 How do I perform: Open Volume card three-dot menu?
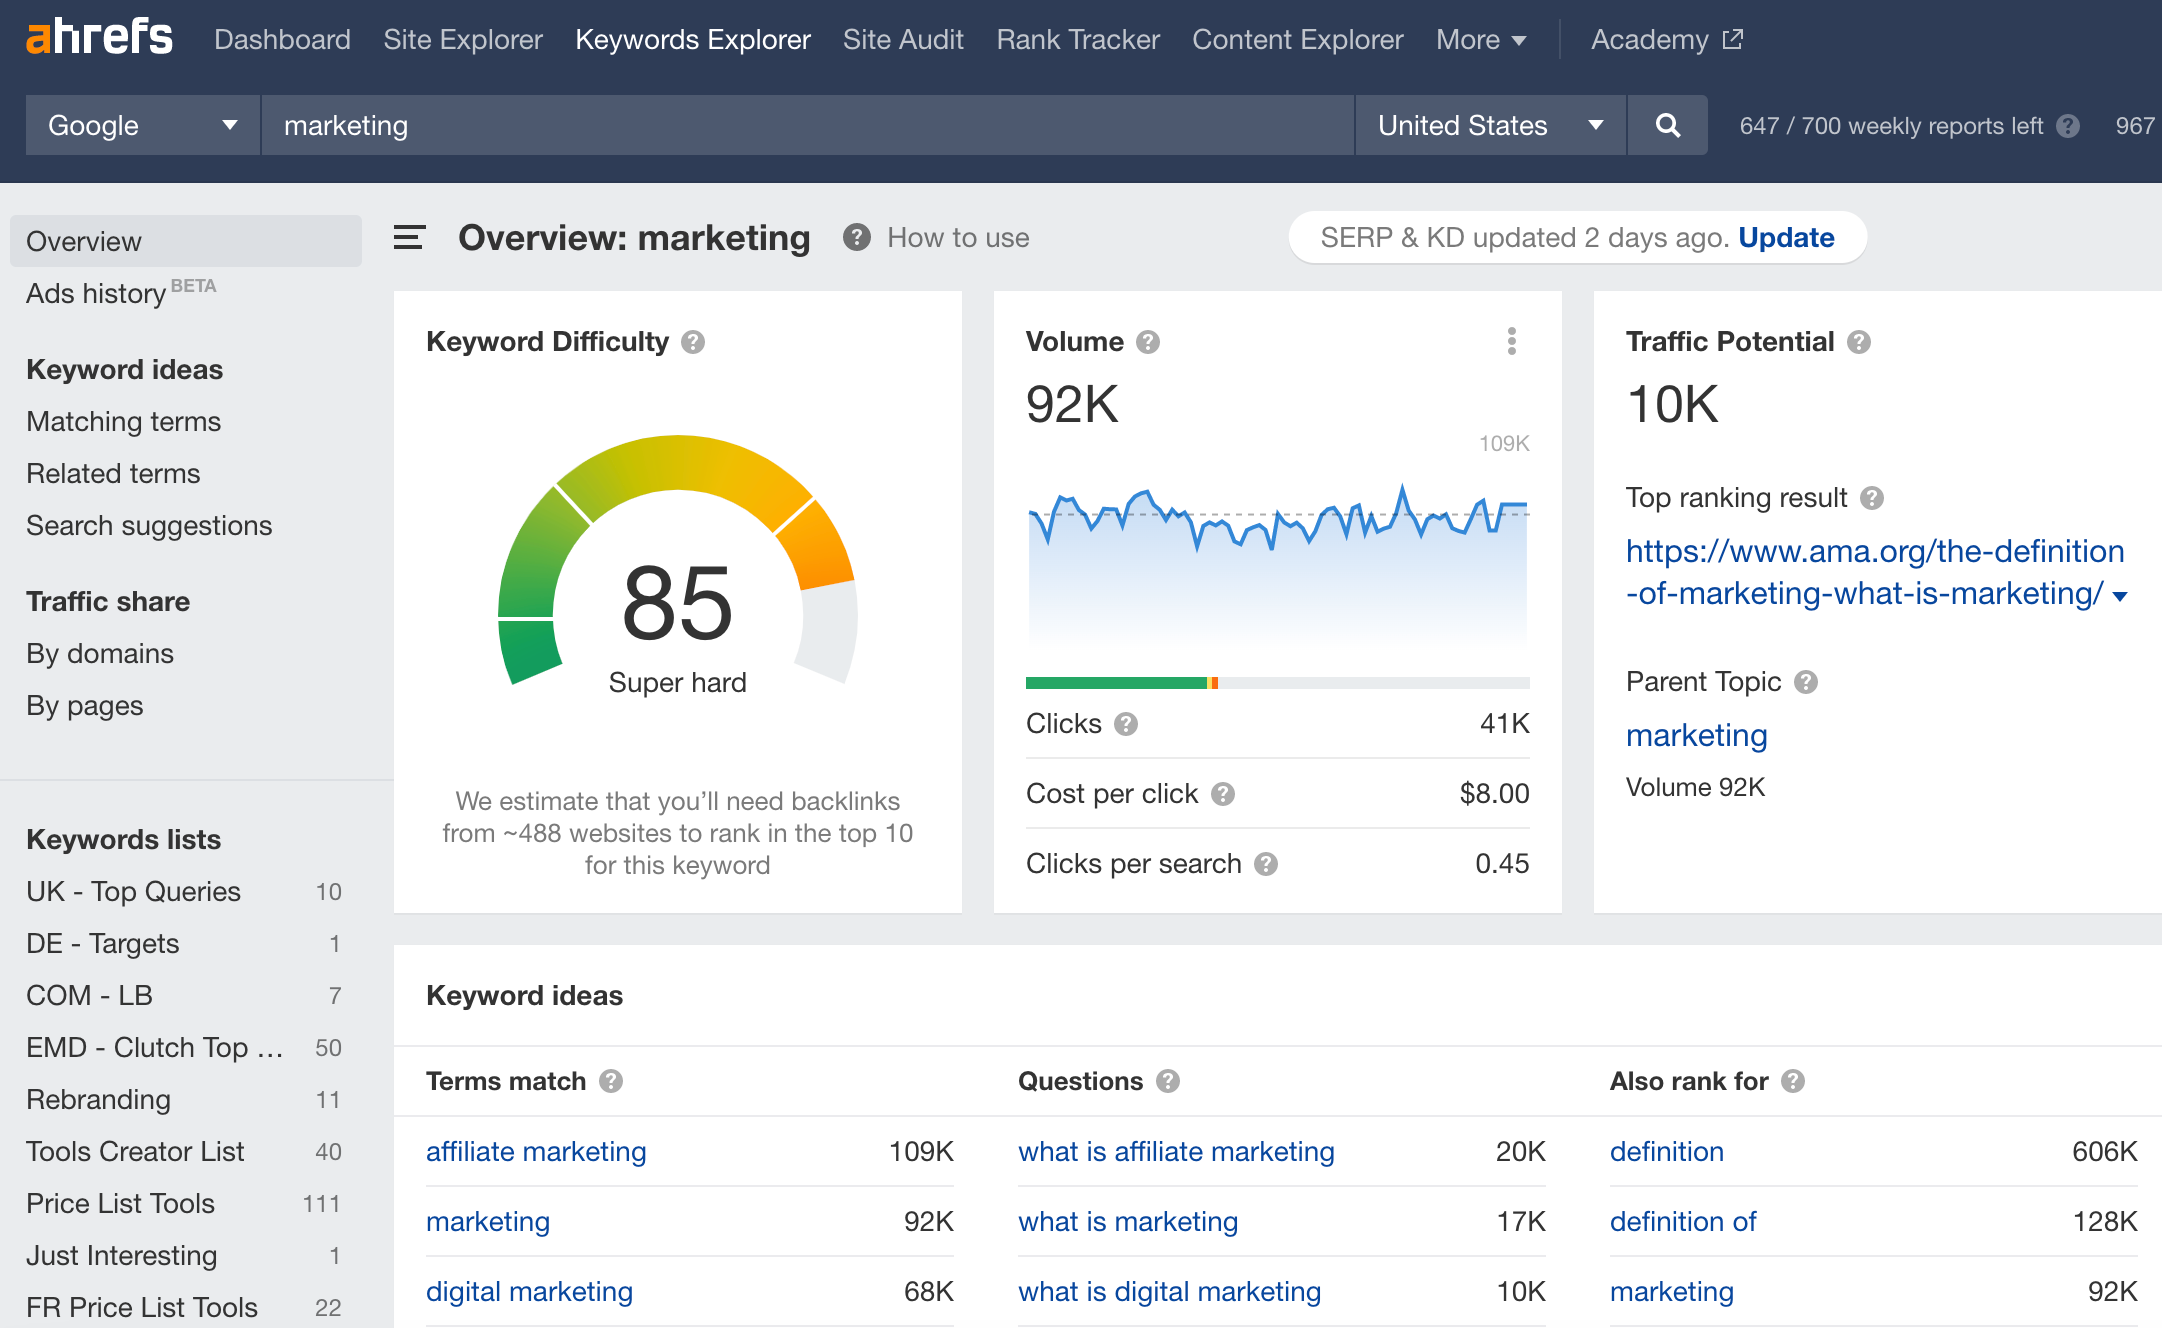(x=1512, y=341)
